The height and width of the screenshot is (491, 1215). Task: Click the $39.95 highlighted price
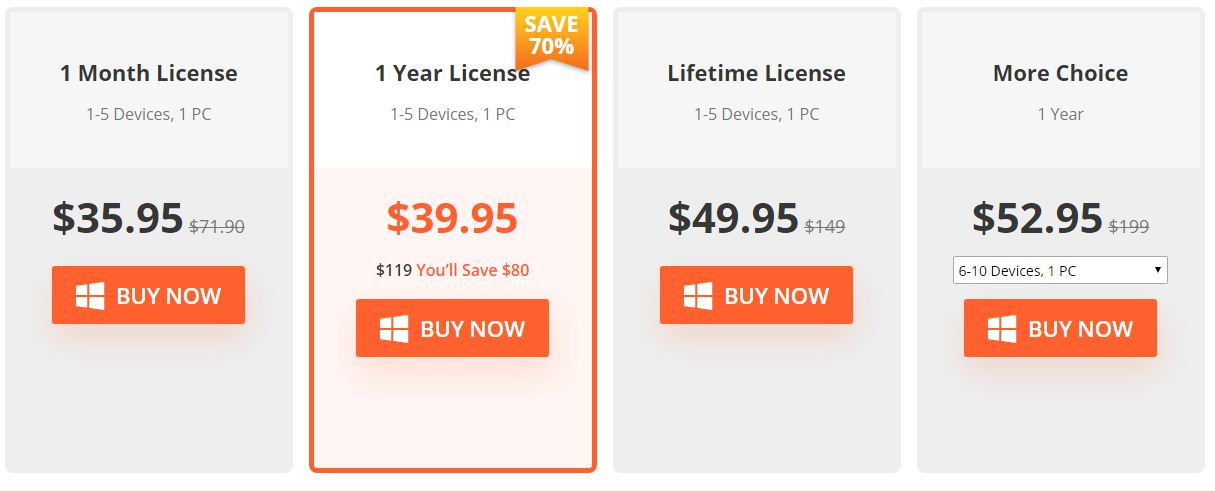coord(452,218)
